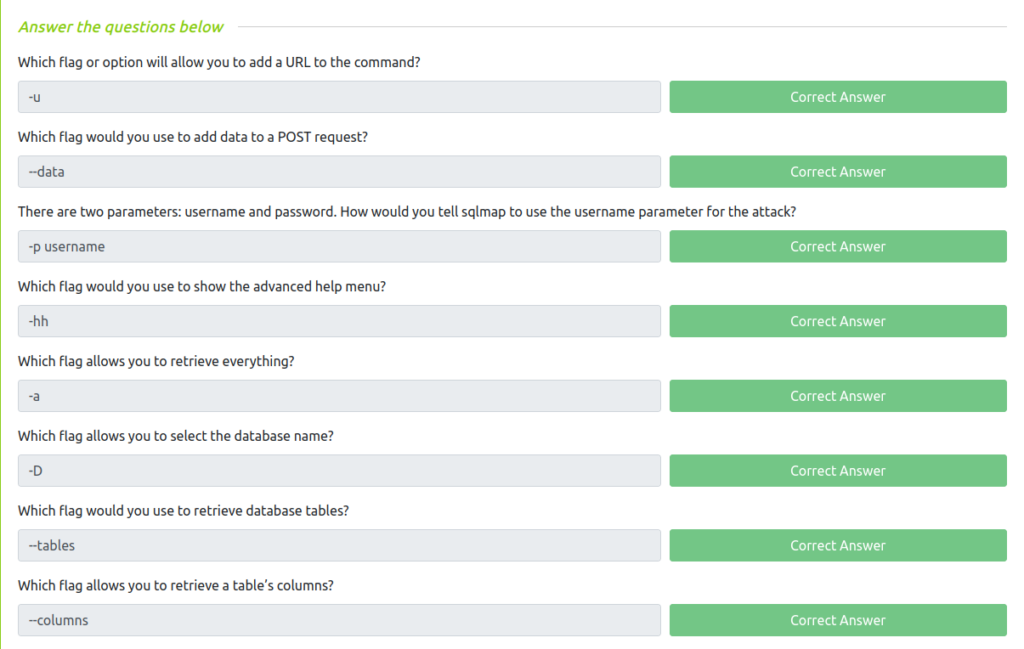Focus the -p username answer field
1024x649 pixels.
pyautogui.click(x=339, y=246)
